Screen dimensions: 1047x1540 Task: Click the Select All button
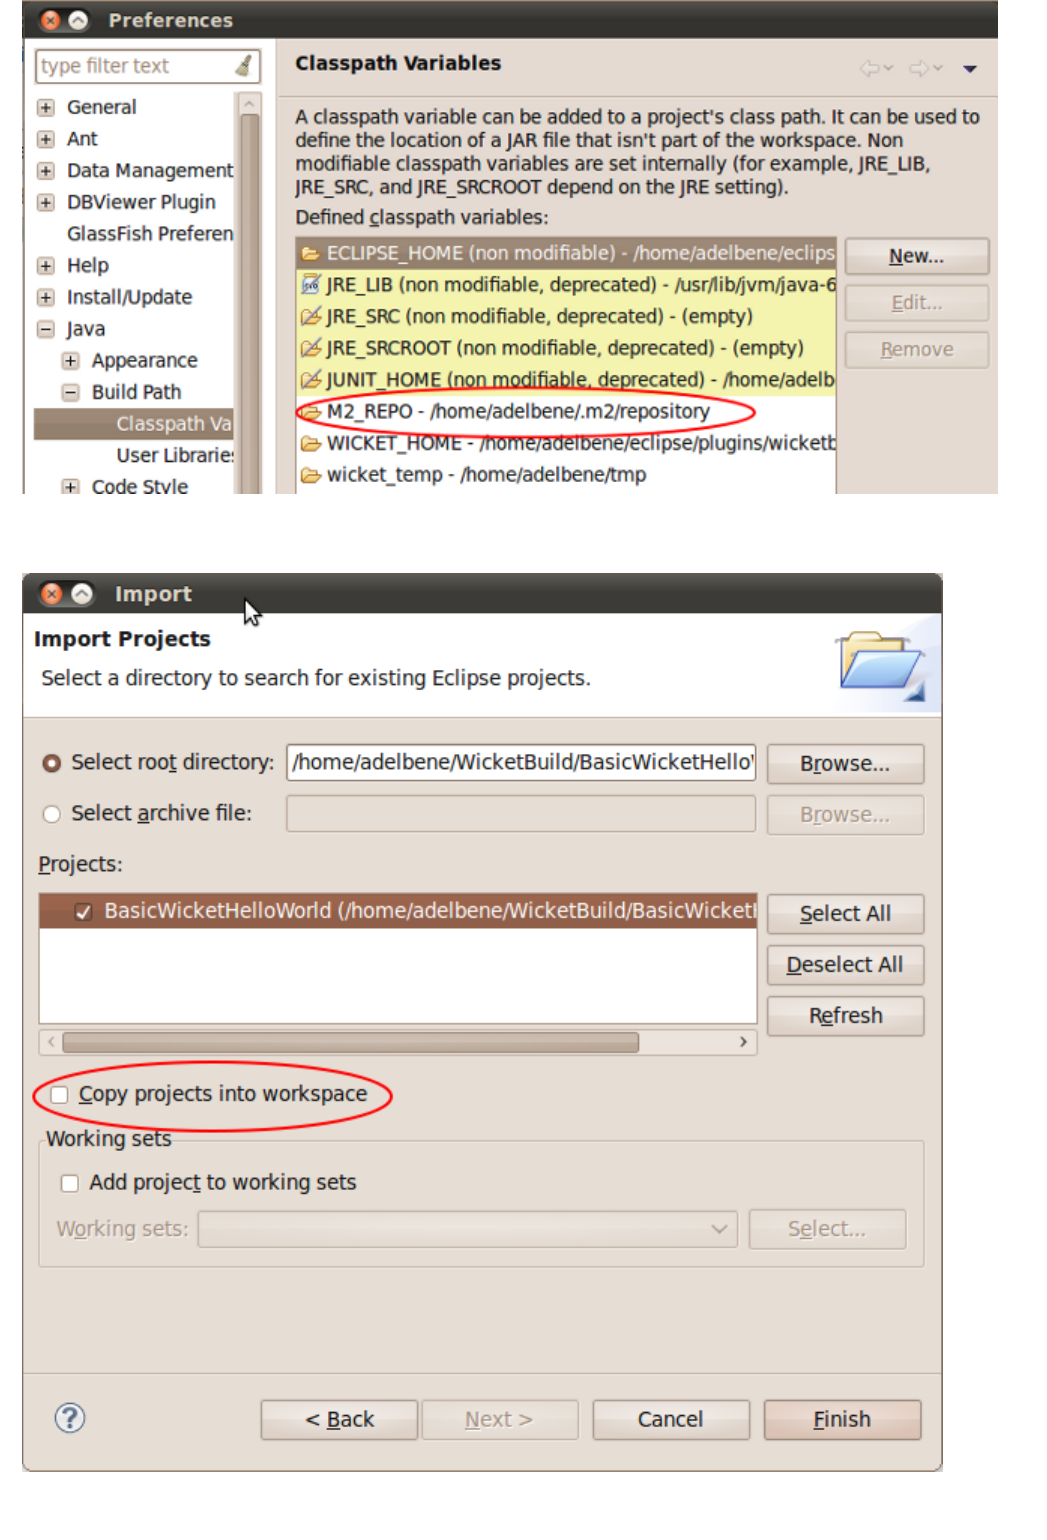845,914
